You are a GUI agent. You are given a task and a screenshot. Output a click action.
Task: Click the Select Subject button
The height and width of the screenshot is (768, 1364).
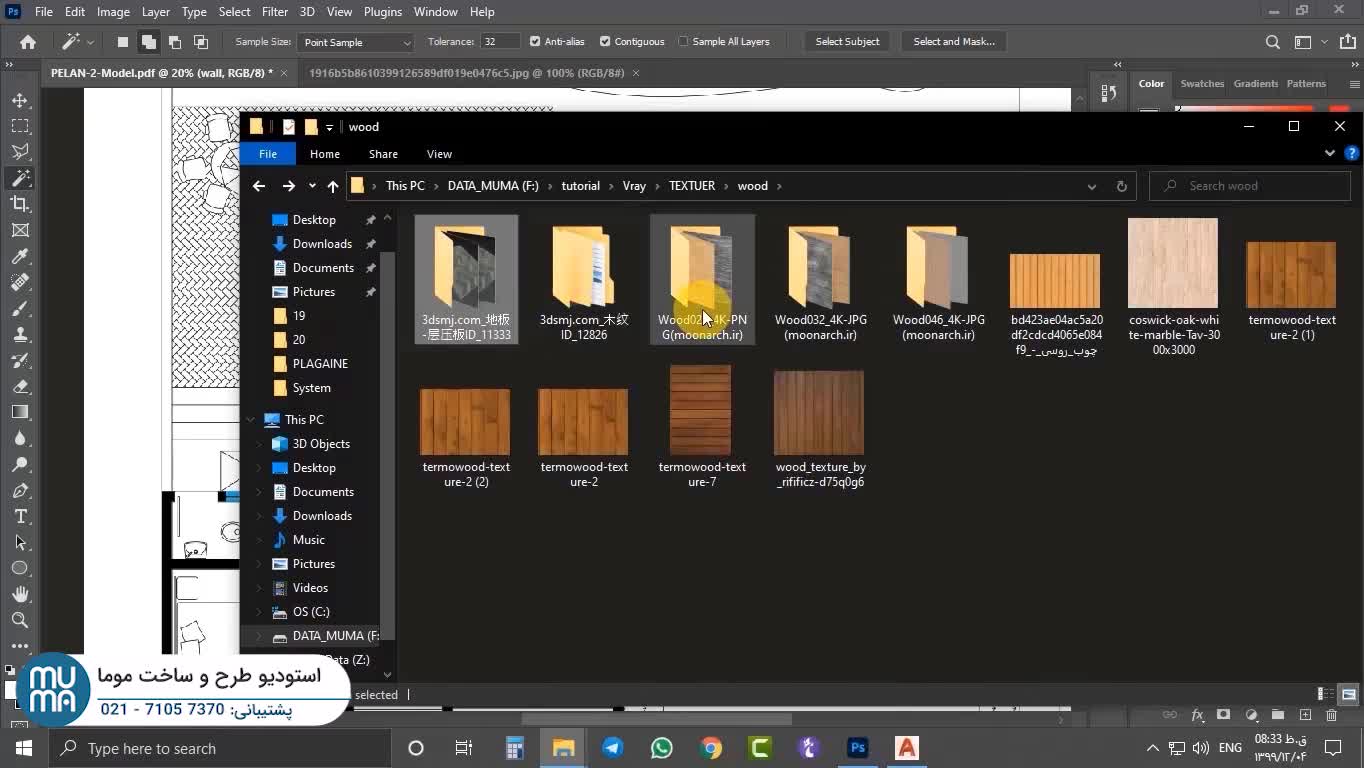tap(847, 42)
